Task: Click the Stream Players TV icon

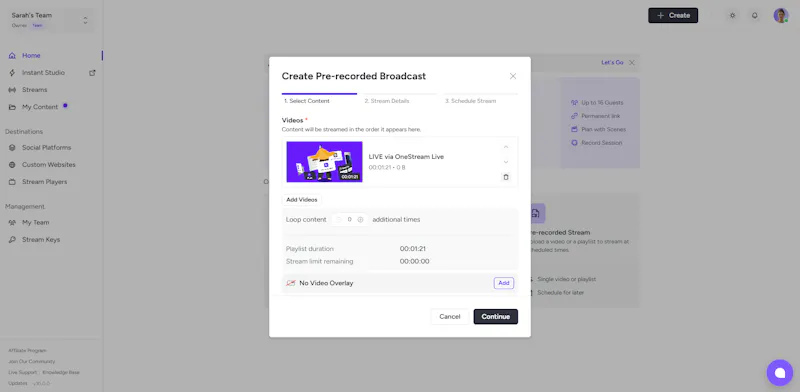Action: pyautogui.click(x=12, y=182)
